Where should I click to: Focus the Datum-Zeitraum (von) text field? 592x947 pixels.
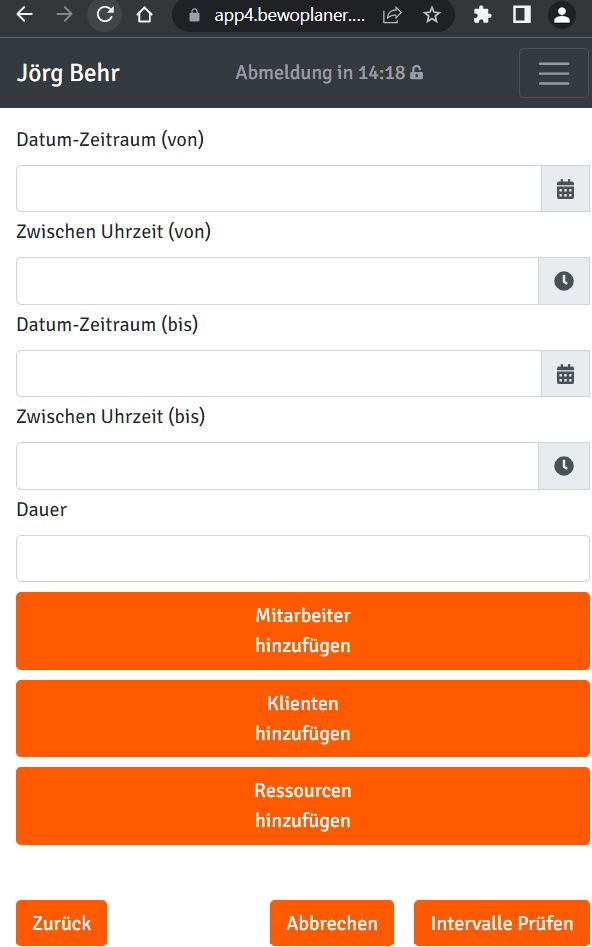click(x=278, y=189)
